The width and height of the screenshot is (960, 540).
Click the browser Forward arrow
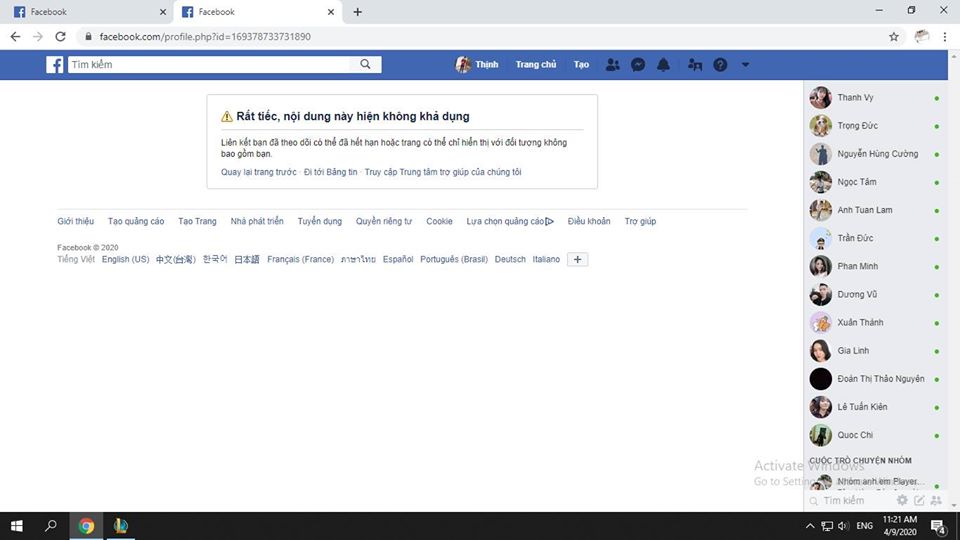tap(38, 37)
